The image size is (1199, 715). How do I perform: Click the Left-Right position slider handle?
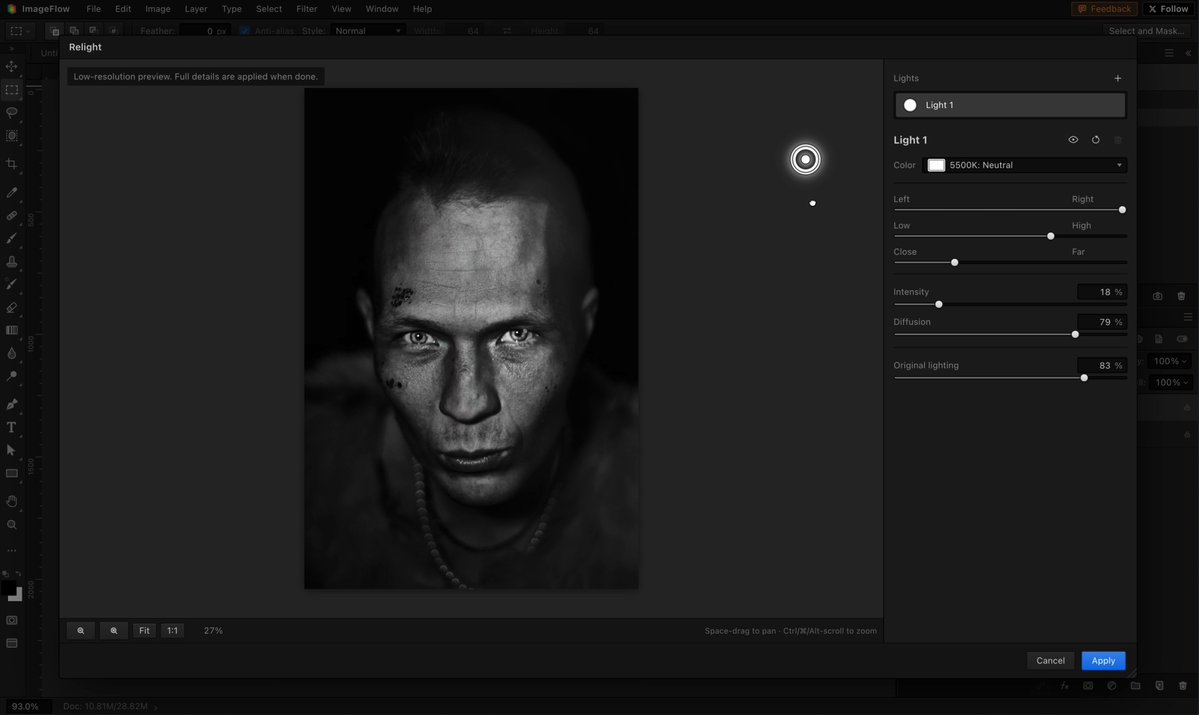coord(1122,210)
